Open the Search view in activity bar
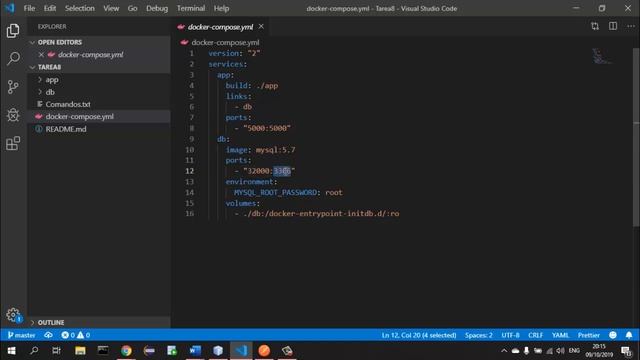Screen dimensions: 640x360 coord(13,58)
